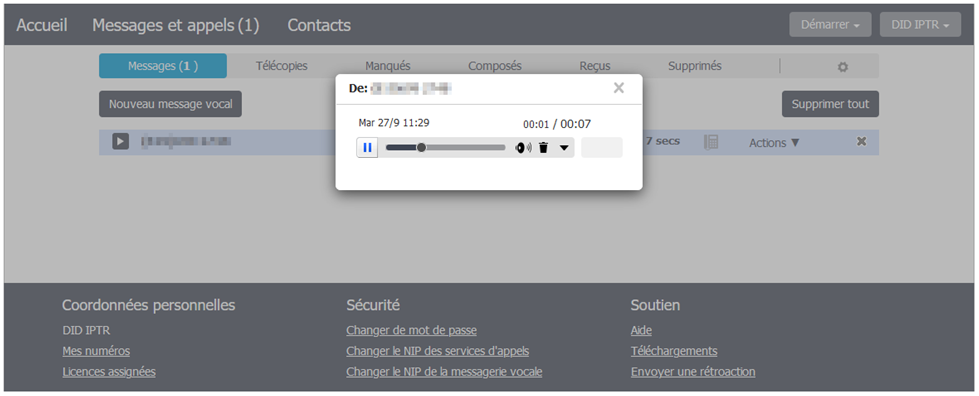Click the phone icon in message row

pyautogui.click(x=711, y=142)
